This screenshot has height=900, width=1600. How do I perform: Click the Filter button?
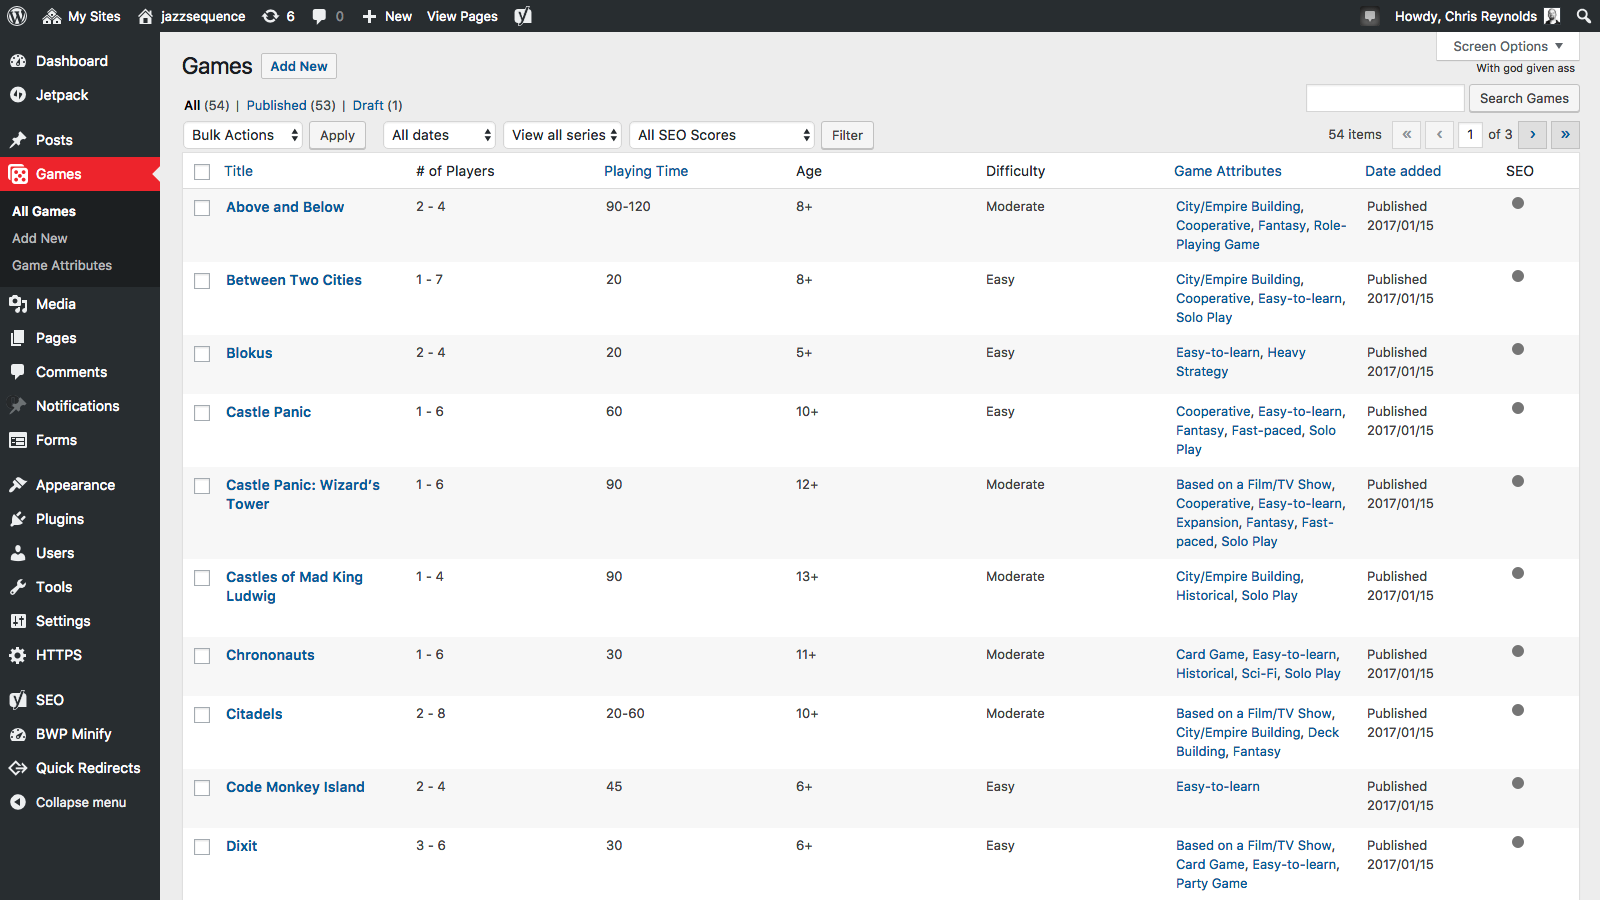pos(847,135)
